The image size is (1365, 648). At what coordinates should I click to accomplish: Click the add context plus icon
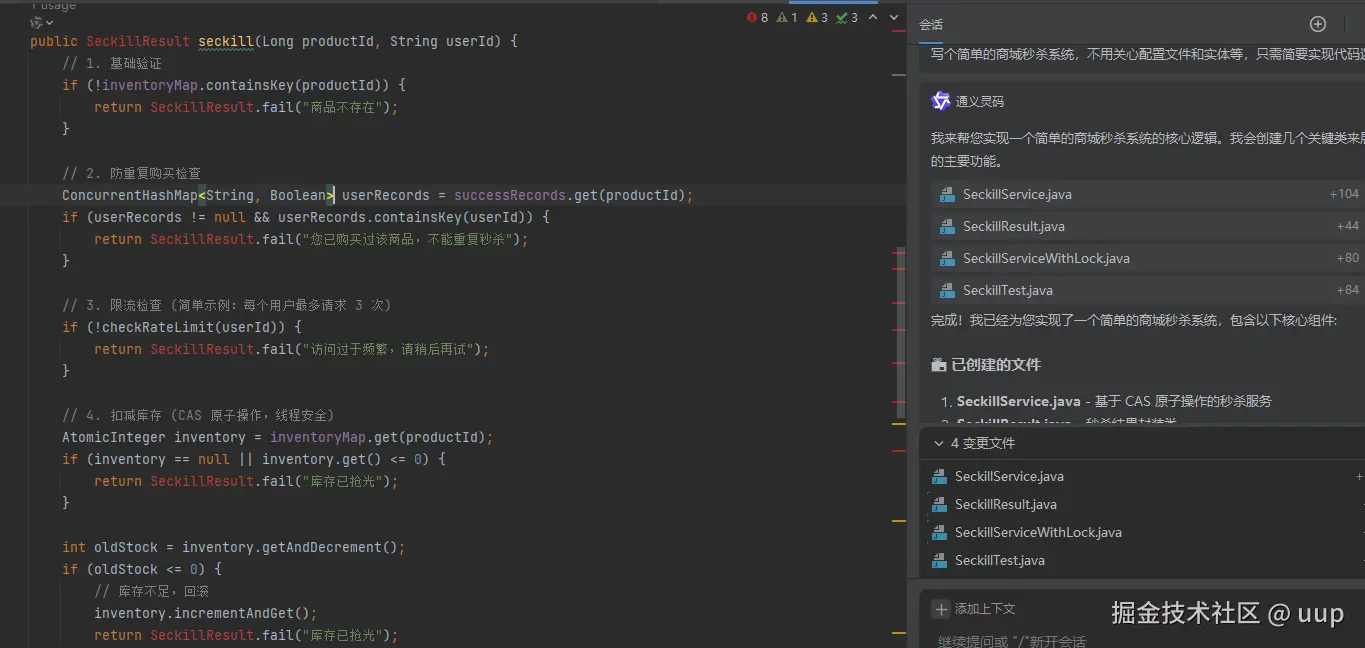tap(940, 609)
